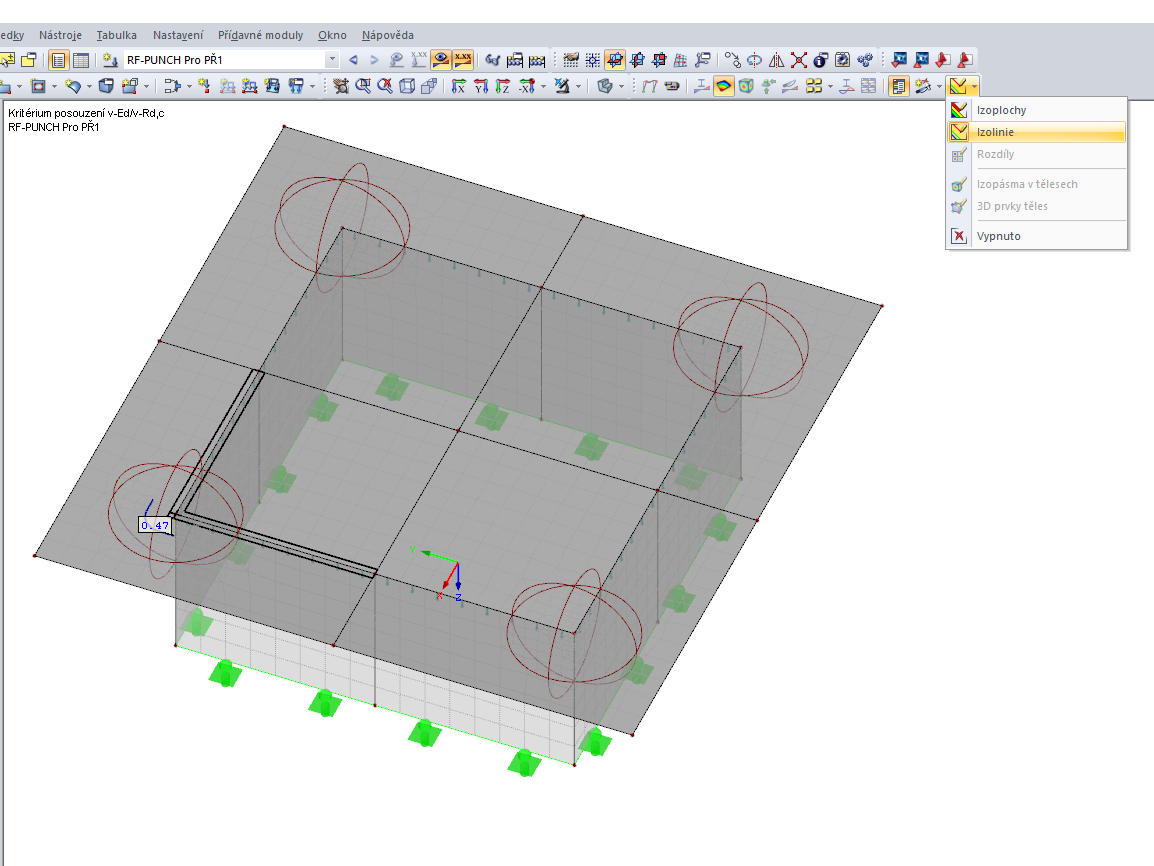This screenshot has width=1154, height=866.
Task: Click the colored solid cube results icon
Action: [x=746, y=86]
